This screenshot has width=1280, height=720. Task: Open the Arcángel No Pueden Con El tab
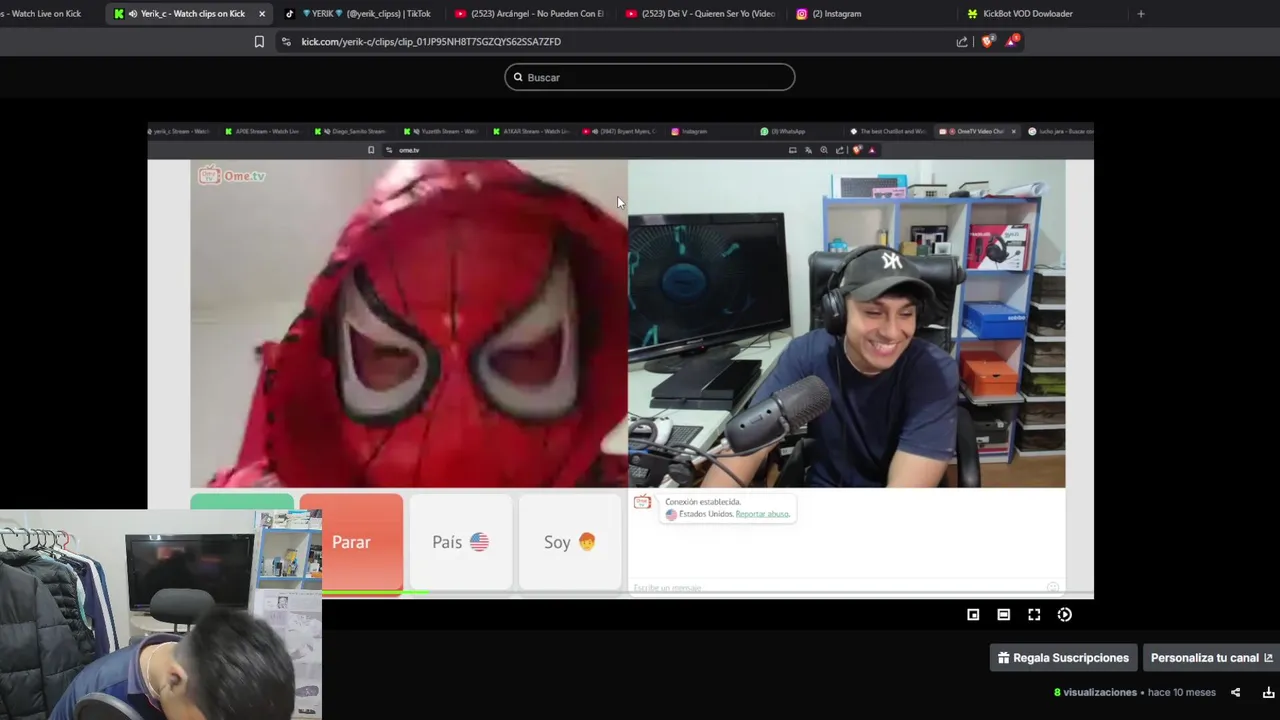click(531, 14)
